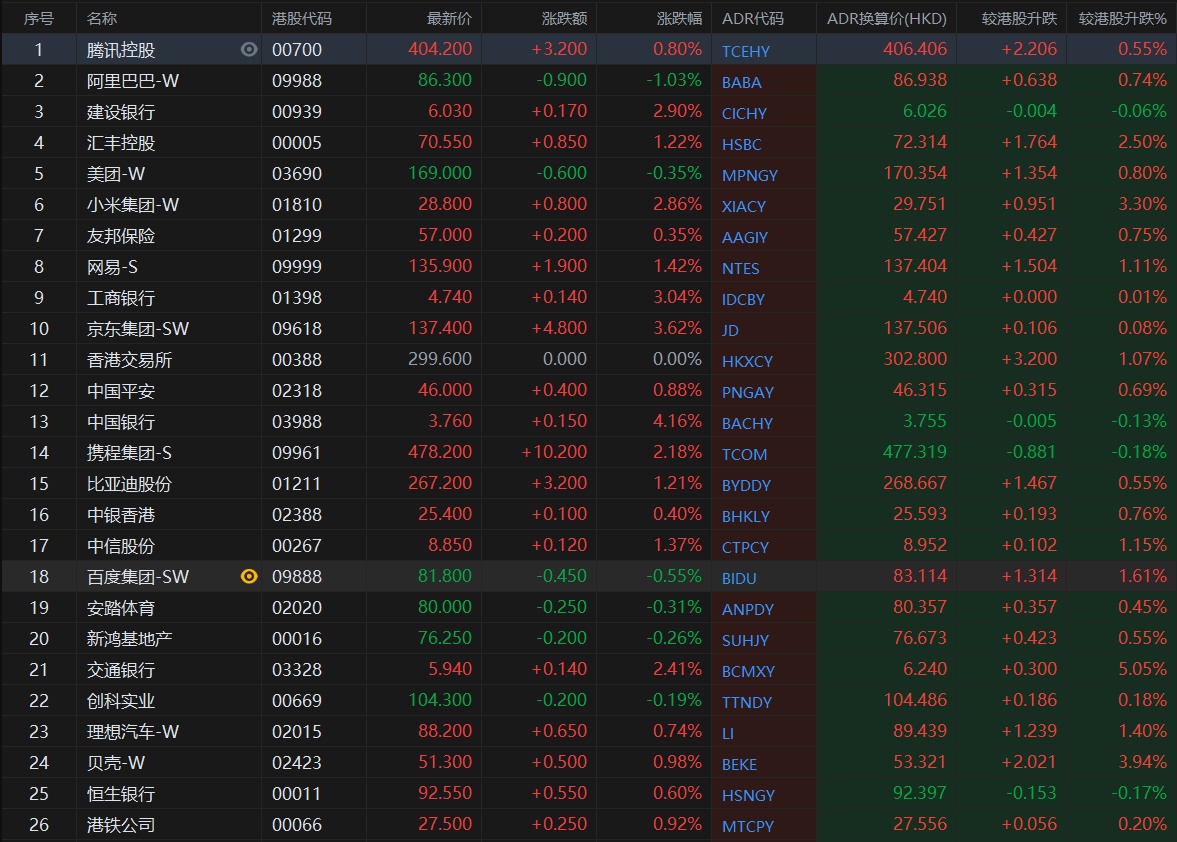Open the BIDU ADR link

click(739, 578)
